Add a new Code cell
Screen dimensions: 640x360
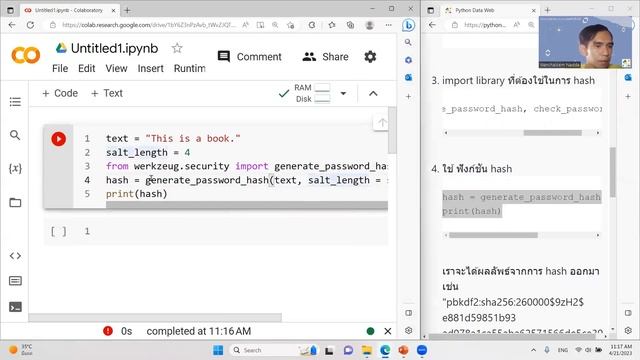(x=60, y=93)
